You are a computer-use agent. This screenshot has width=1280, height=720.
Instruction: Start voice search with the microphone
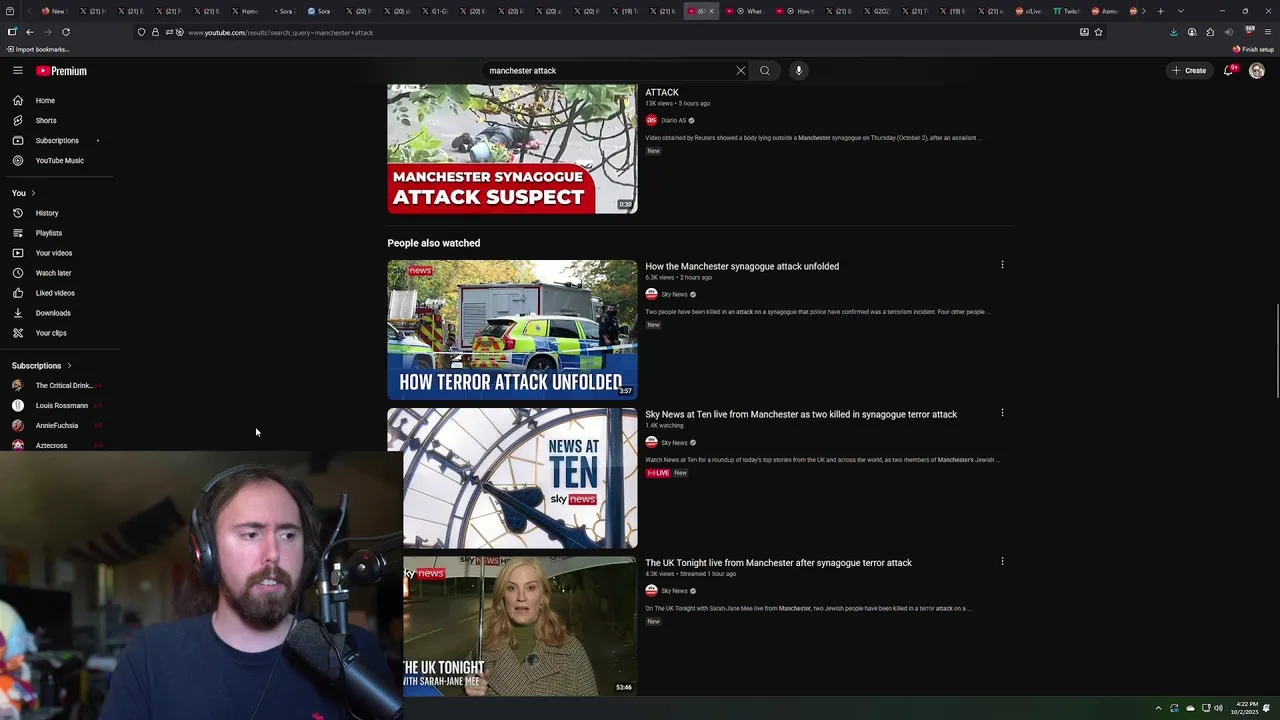(798, 71)
